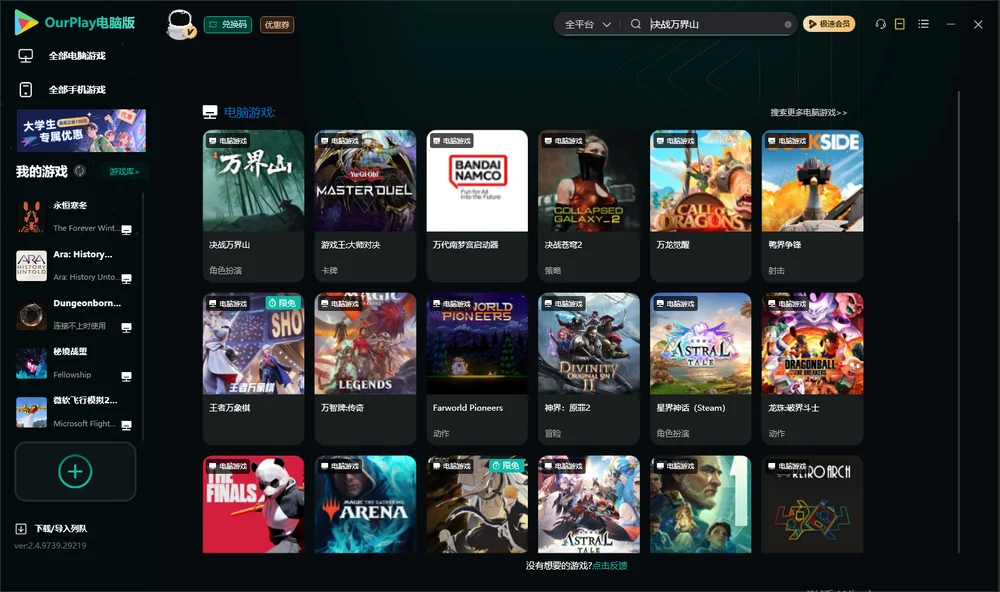The image size is (1000, 592).
Task: Open 微软飞行模拟 in my games list
Action: coord(75,411)
